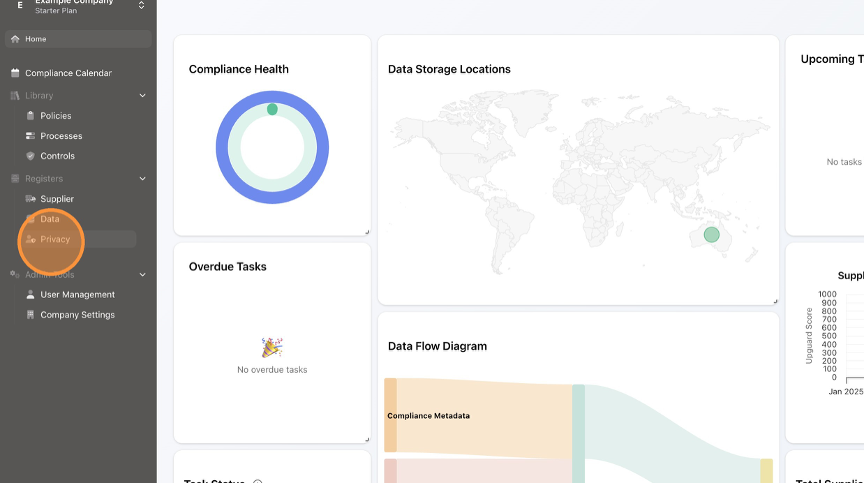Click the Processes icon in Library

coord(30,136)
